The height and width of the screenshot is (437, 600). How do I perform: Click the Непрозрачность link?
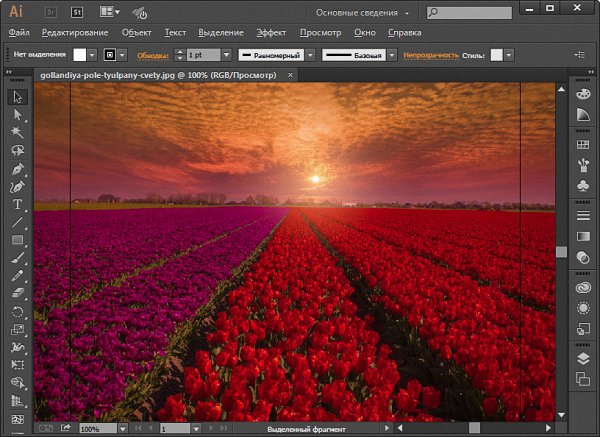430,54
